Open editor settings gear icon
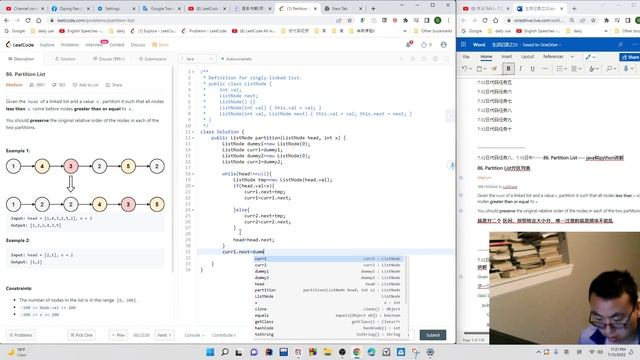 (x=436, y=59)
